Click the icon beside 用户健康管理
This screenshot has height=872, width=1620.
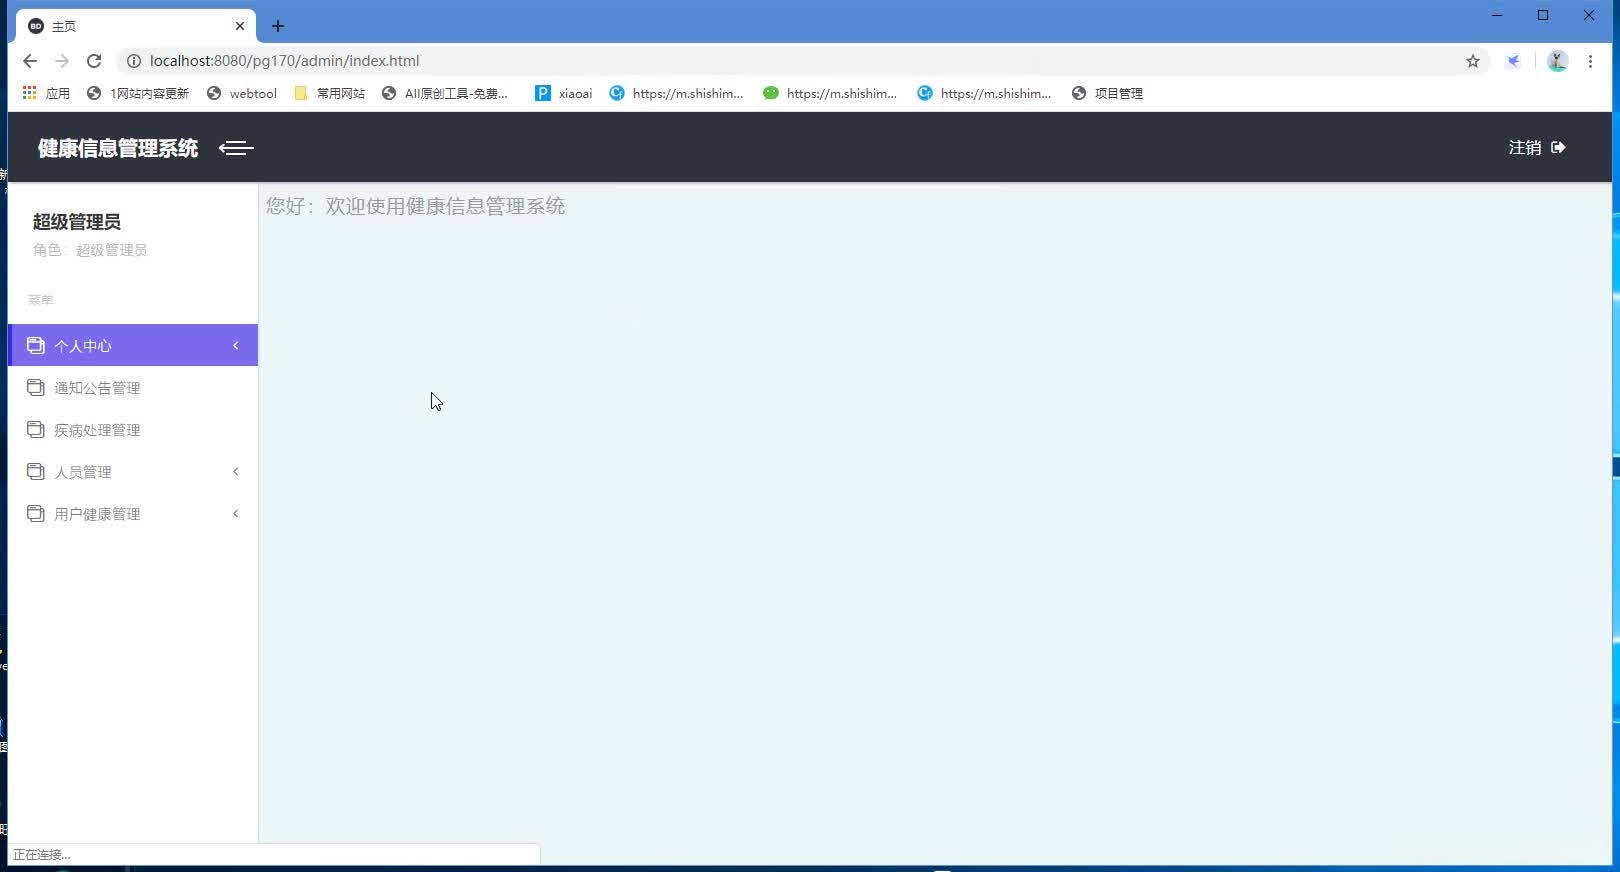pyautogui.click(x=36, y=513)
